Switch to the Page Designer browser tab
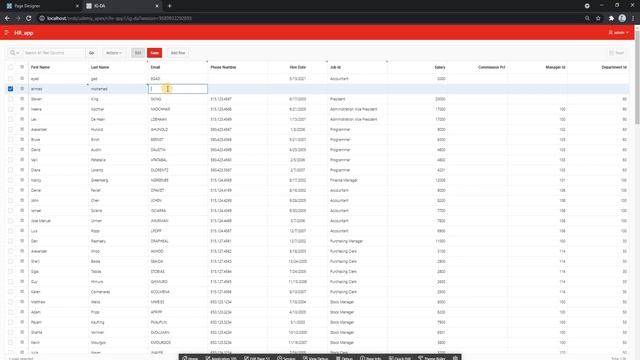This screenshot has width=640, height=360. (42, 6)
